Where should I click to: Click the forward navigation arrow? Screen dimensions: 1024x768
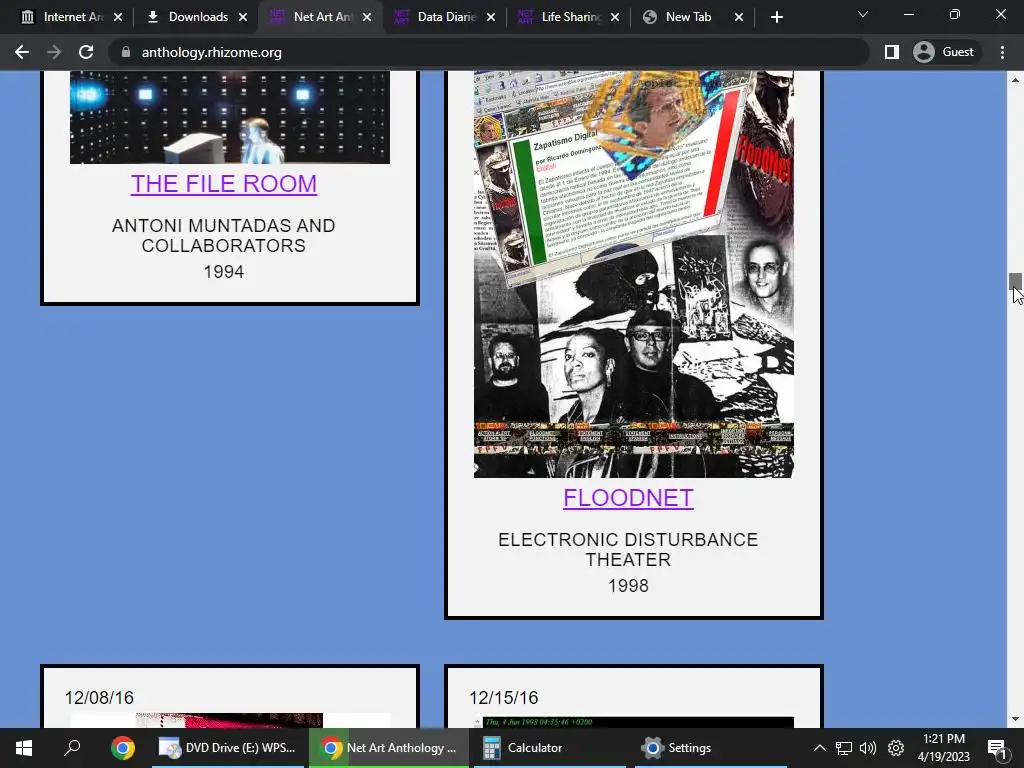tap(54, 52)
